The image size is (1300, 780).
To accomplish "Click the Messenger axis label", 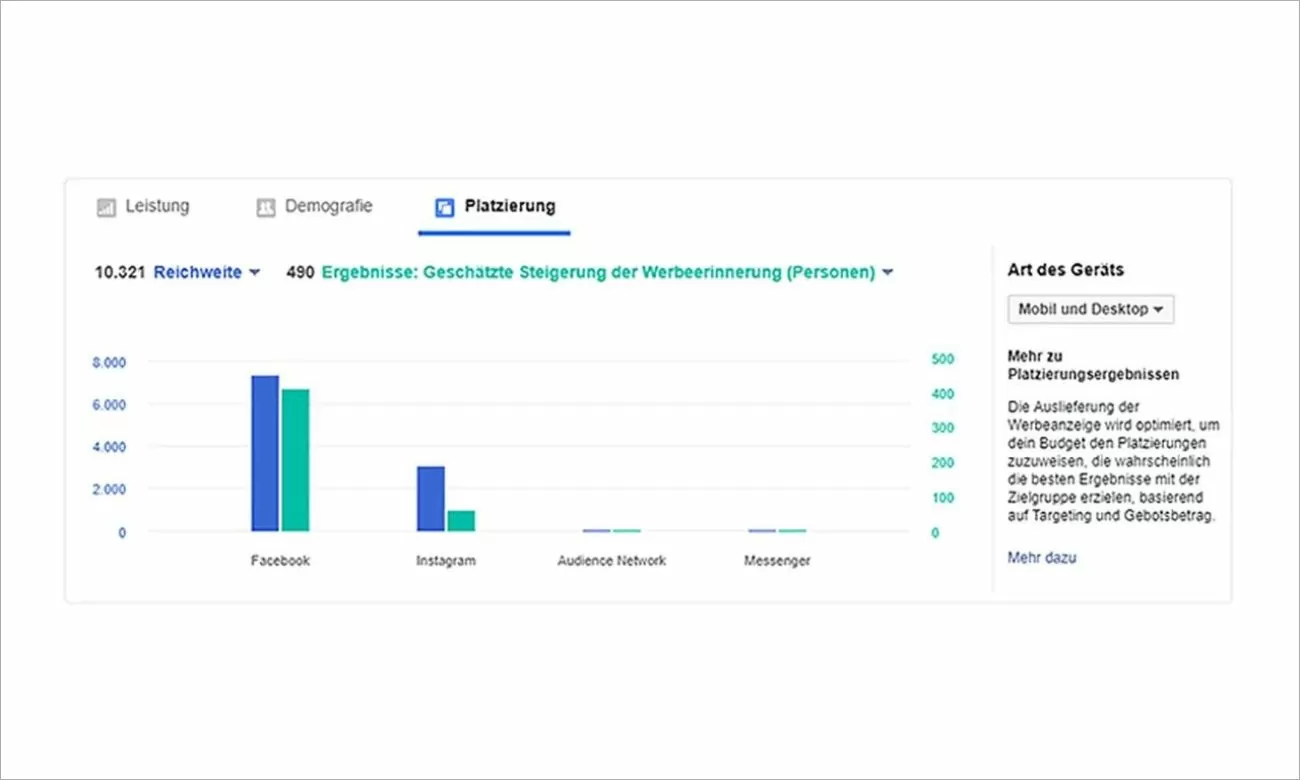I will tap(777, 560).
